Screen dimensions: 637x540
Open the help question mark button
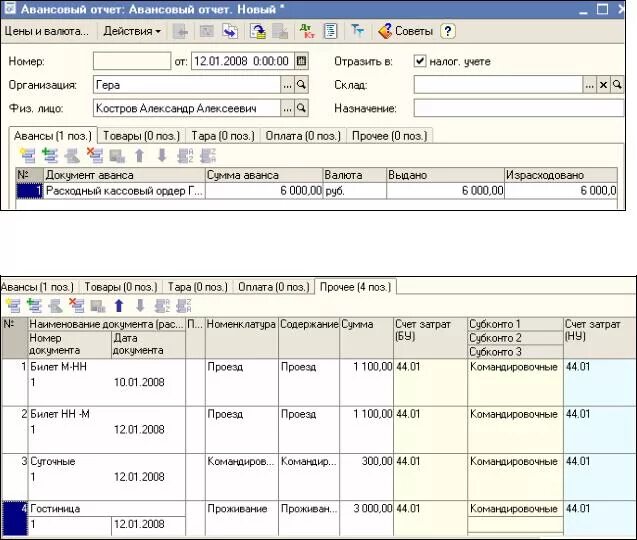pyautogui.click(x=447, y=31)
